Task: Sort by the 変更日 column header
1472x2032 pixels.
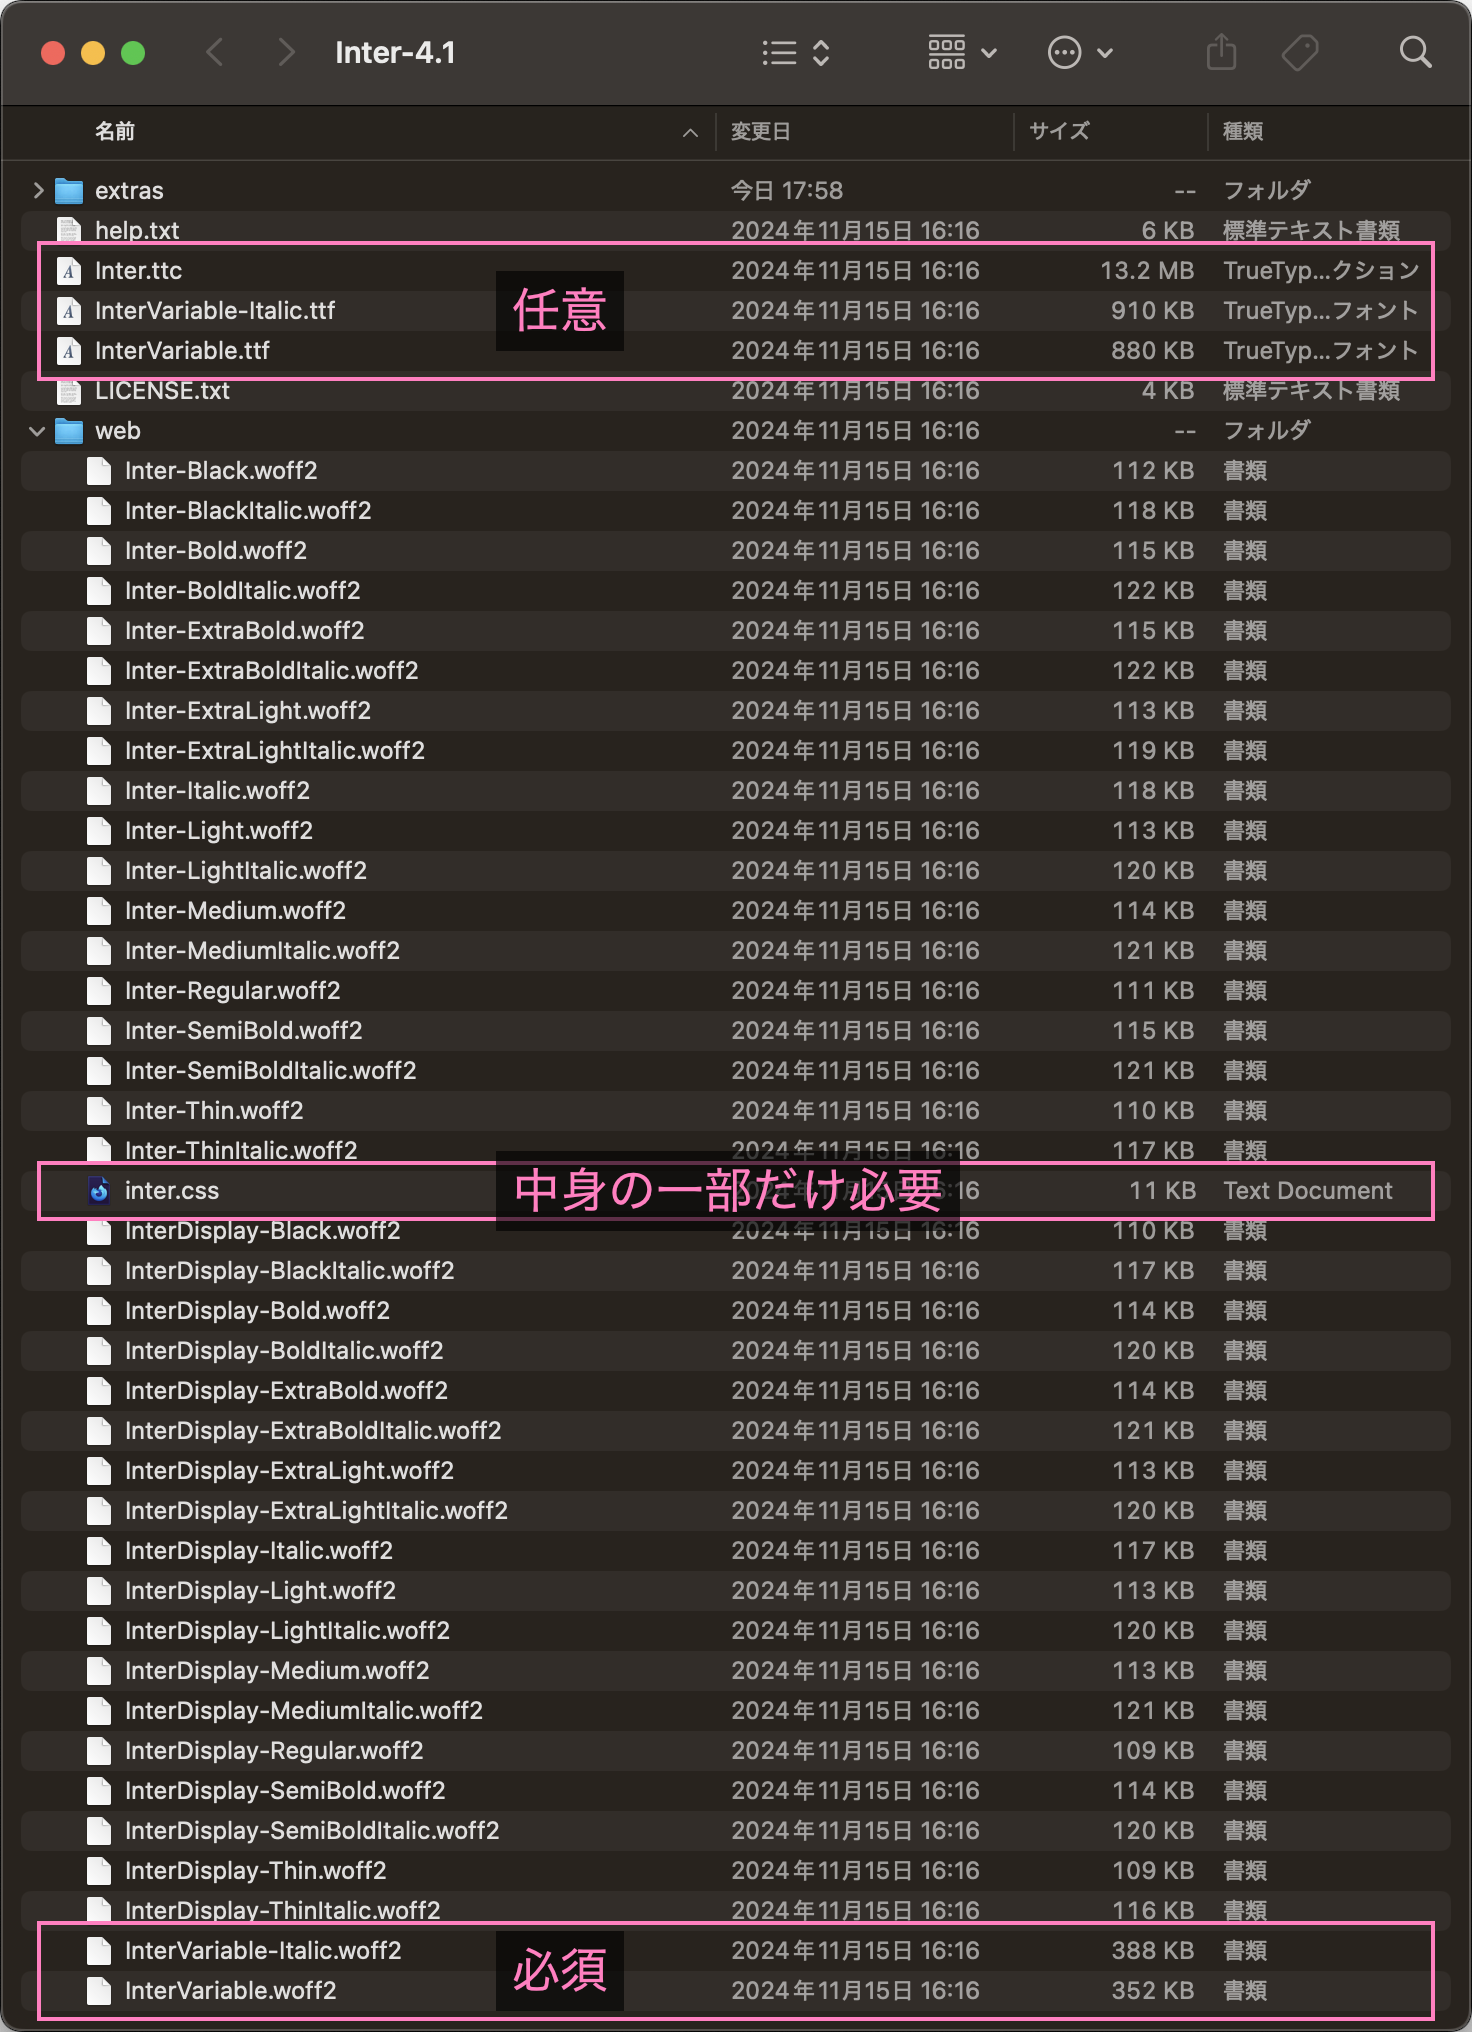Action: [761, 131]
